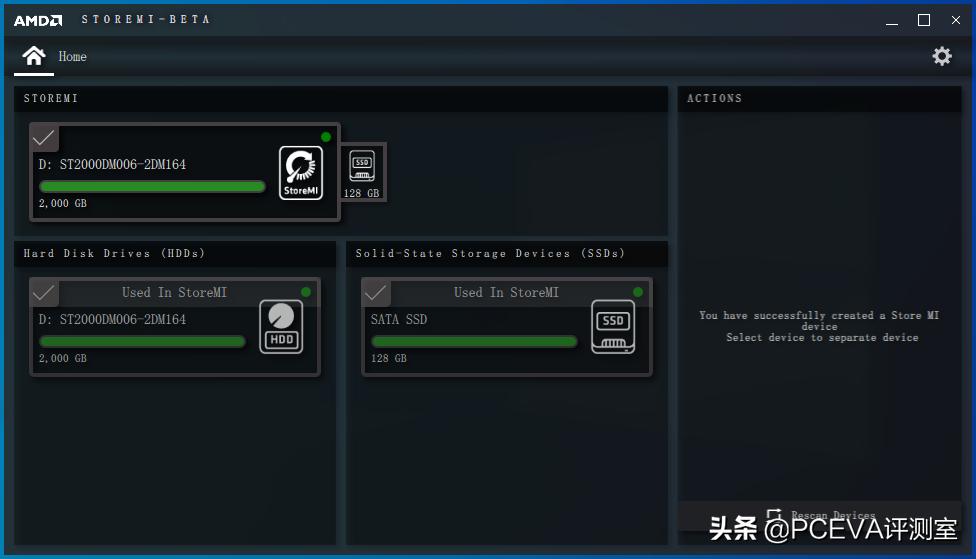The image size is (976, 559).
Task: Select the Home tab label
Action: [72, 57]
